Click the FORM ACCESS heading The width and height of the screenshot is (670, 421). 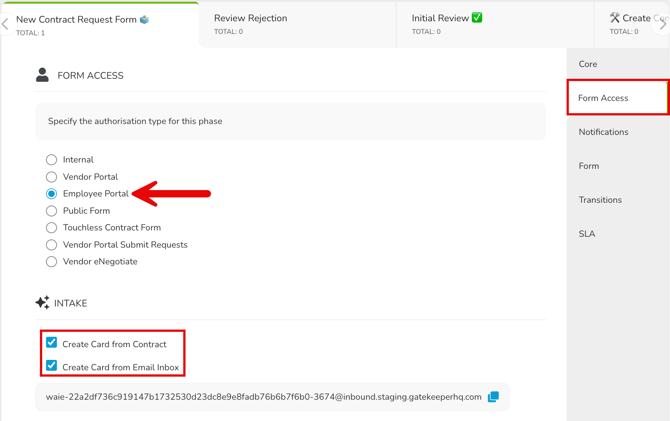click(90, 76)
